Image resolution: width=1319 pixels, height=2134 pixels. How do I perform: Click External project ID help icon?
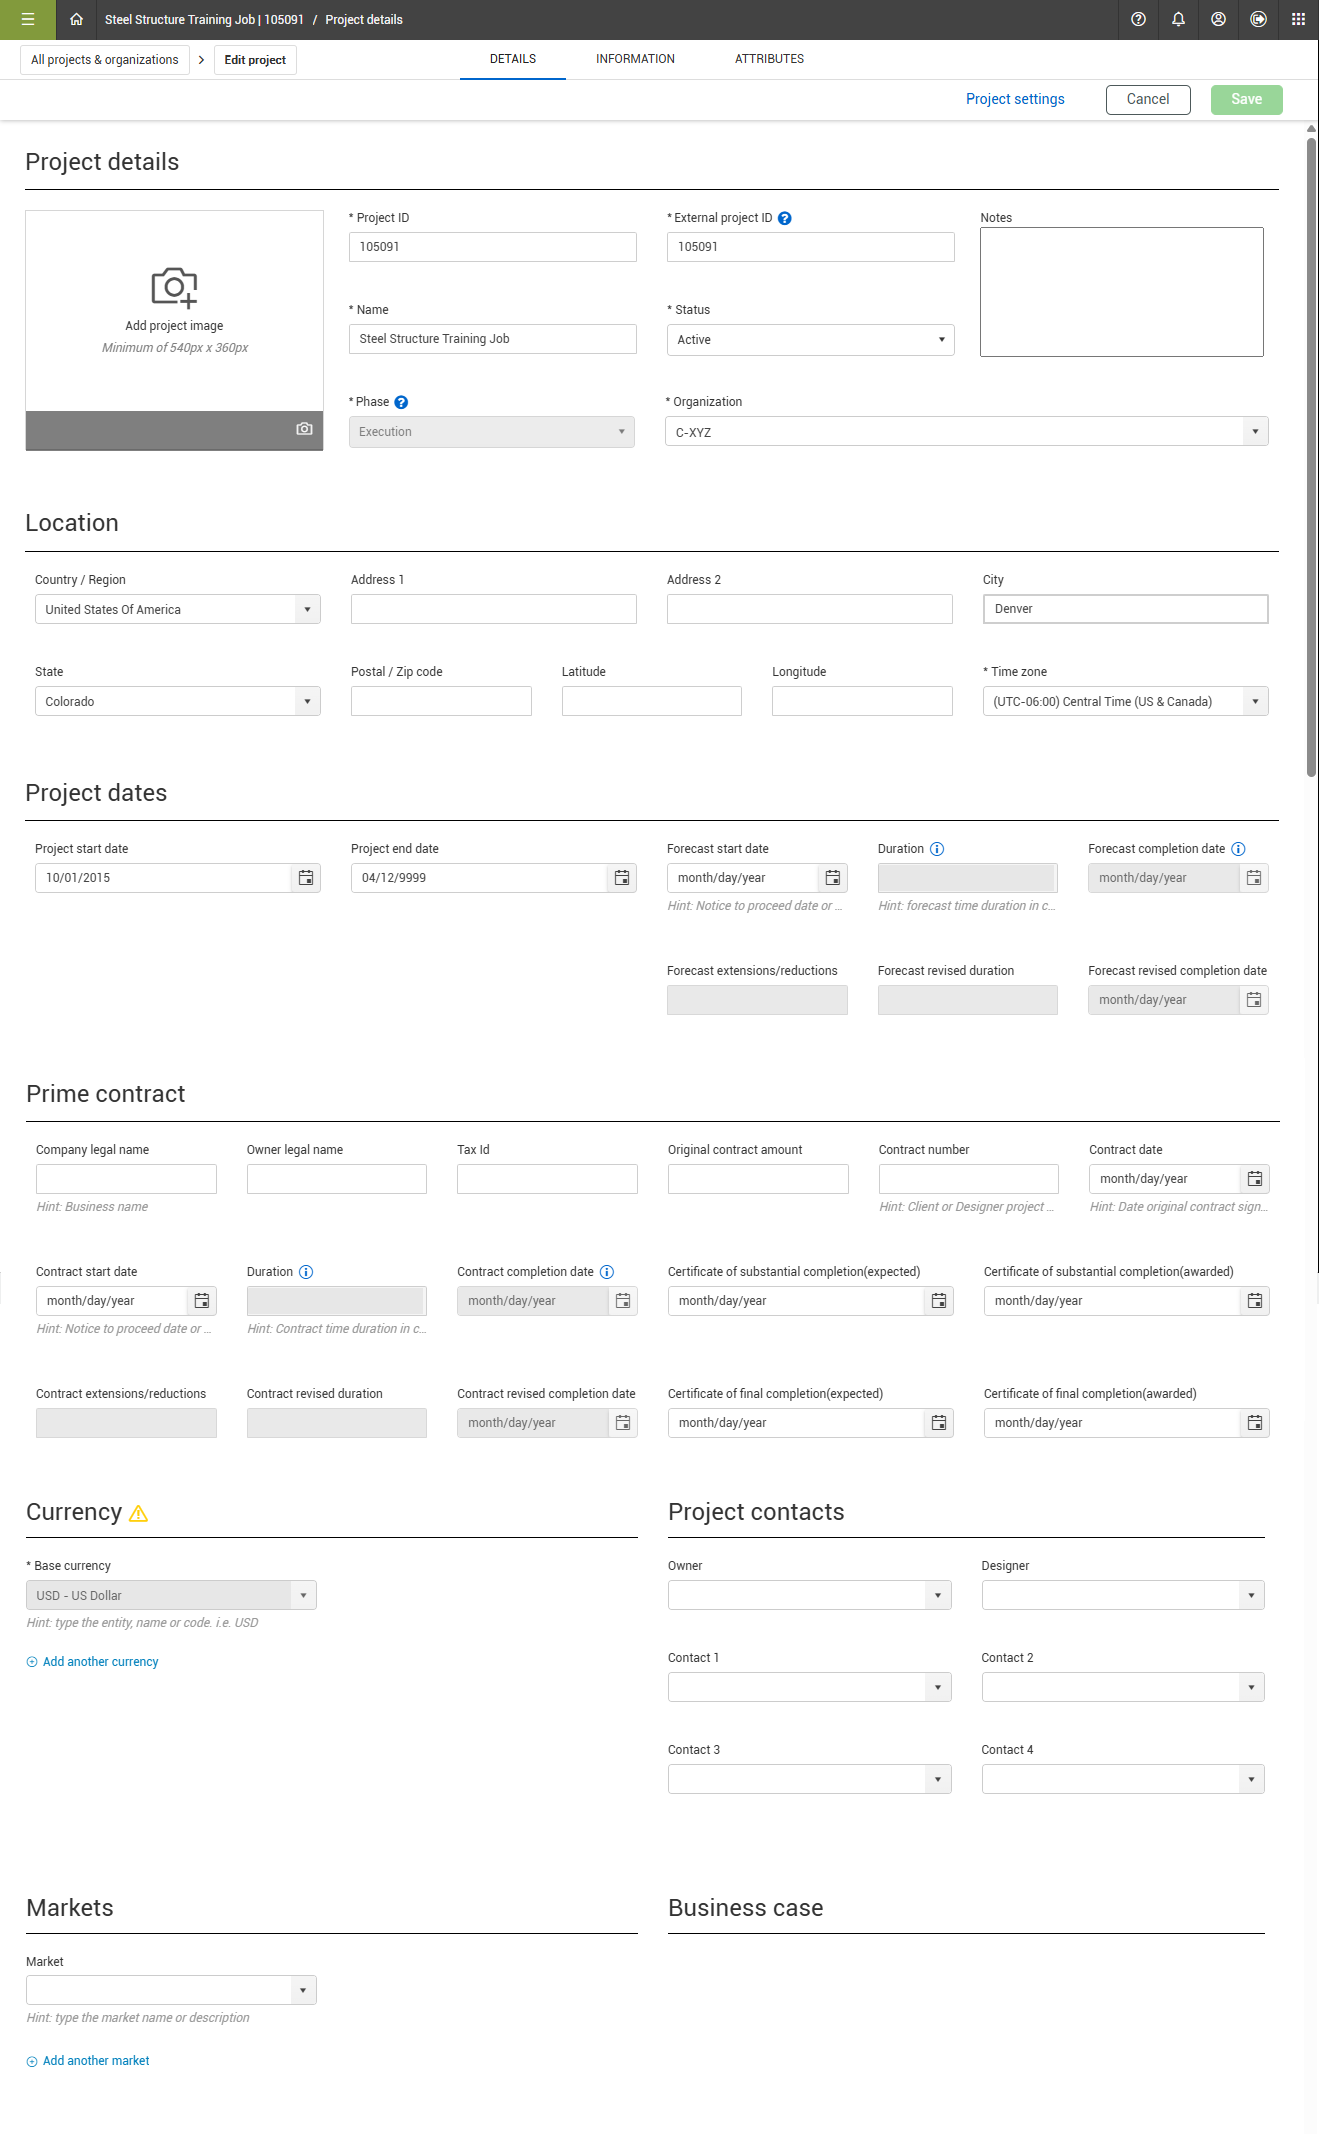click(785, 218)
